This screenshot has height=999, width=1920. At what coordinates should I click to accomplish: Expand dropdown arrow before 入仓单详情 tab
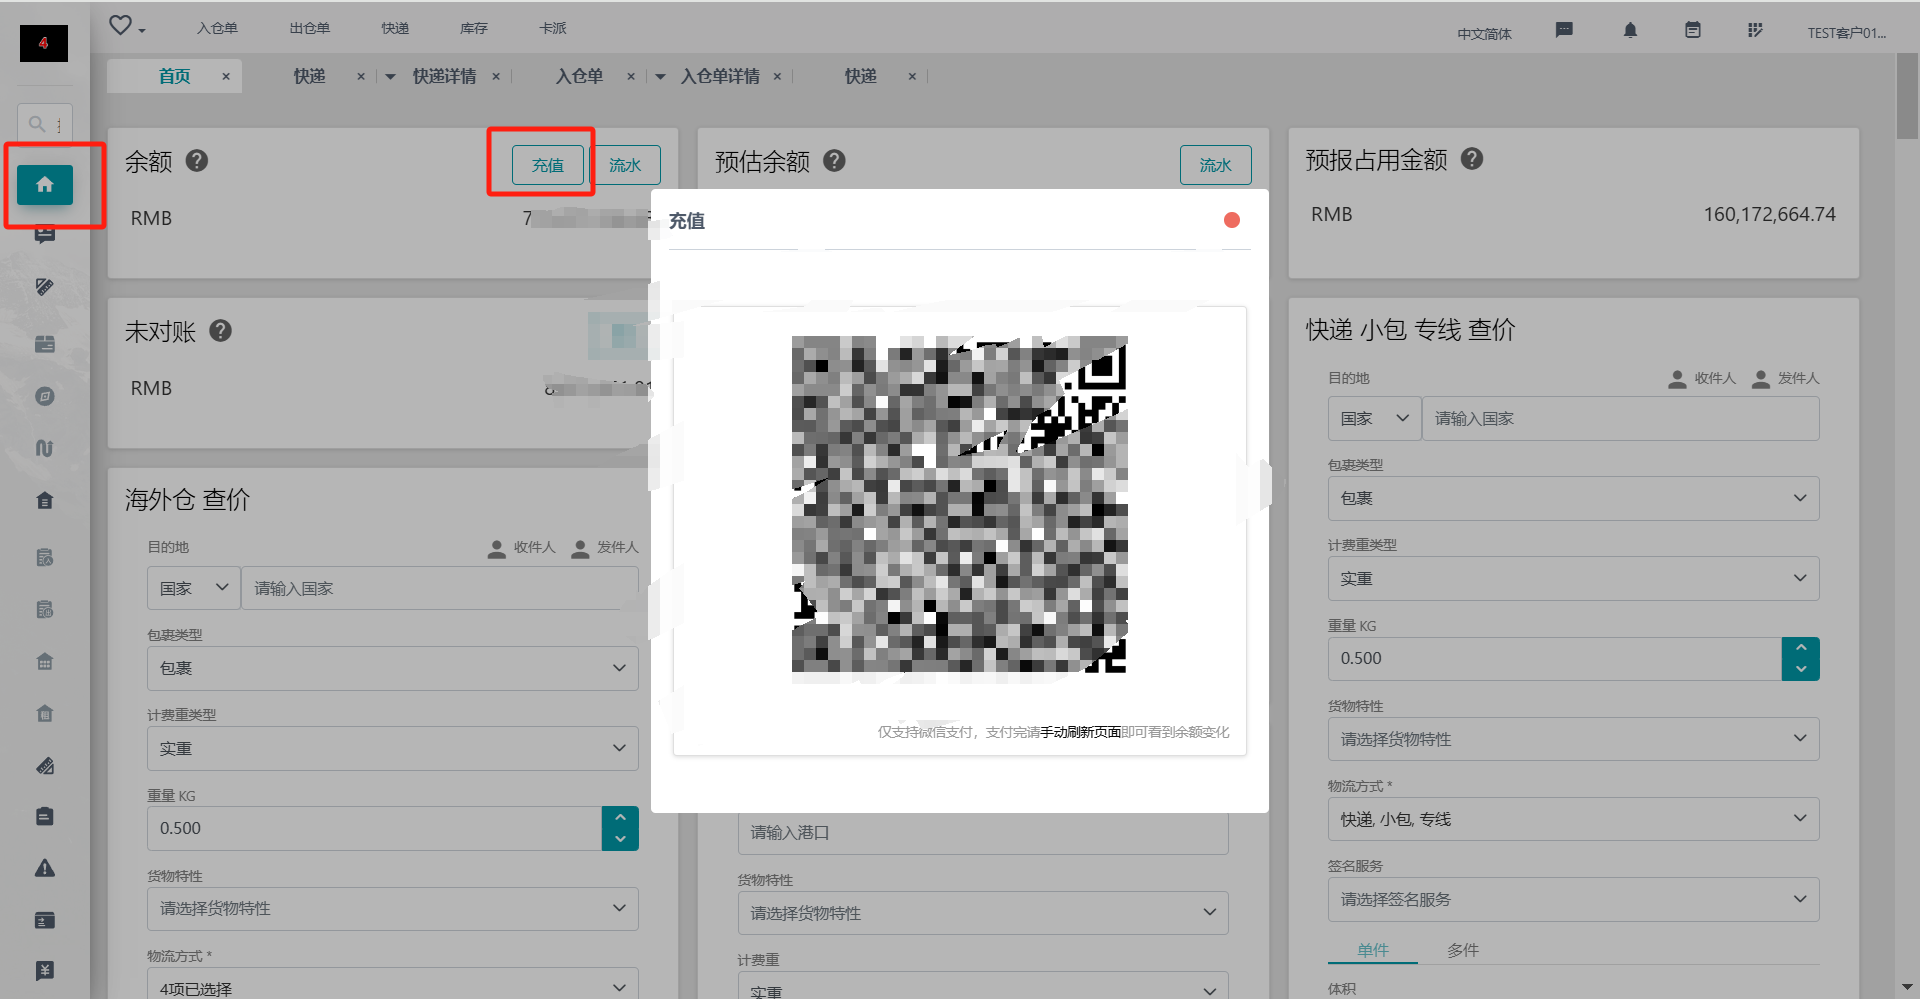[660, 76]
